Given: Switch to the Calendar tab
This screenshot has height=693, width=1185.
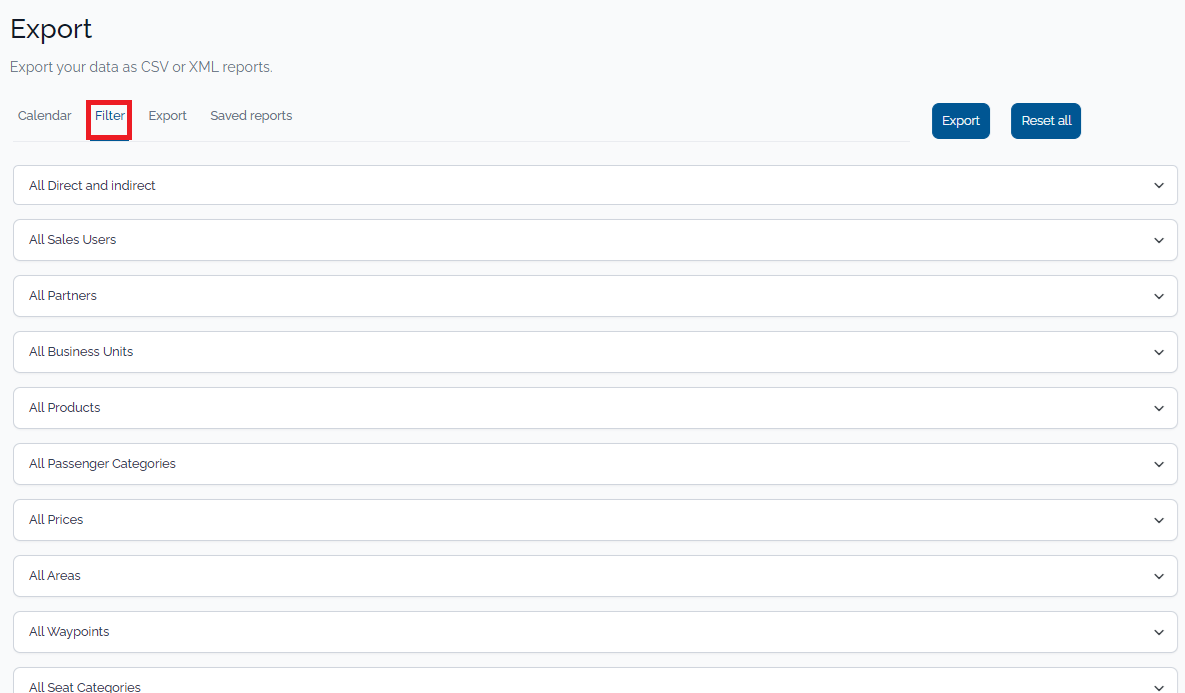Looking at the screenshot, I should [x=45, y=116].
